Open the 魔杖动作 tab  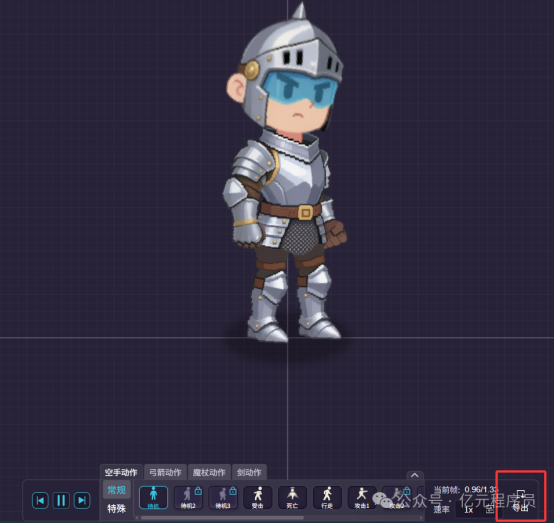point(209,472)
